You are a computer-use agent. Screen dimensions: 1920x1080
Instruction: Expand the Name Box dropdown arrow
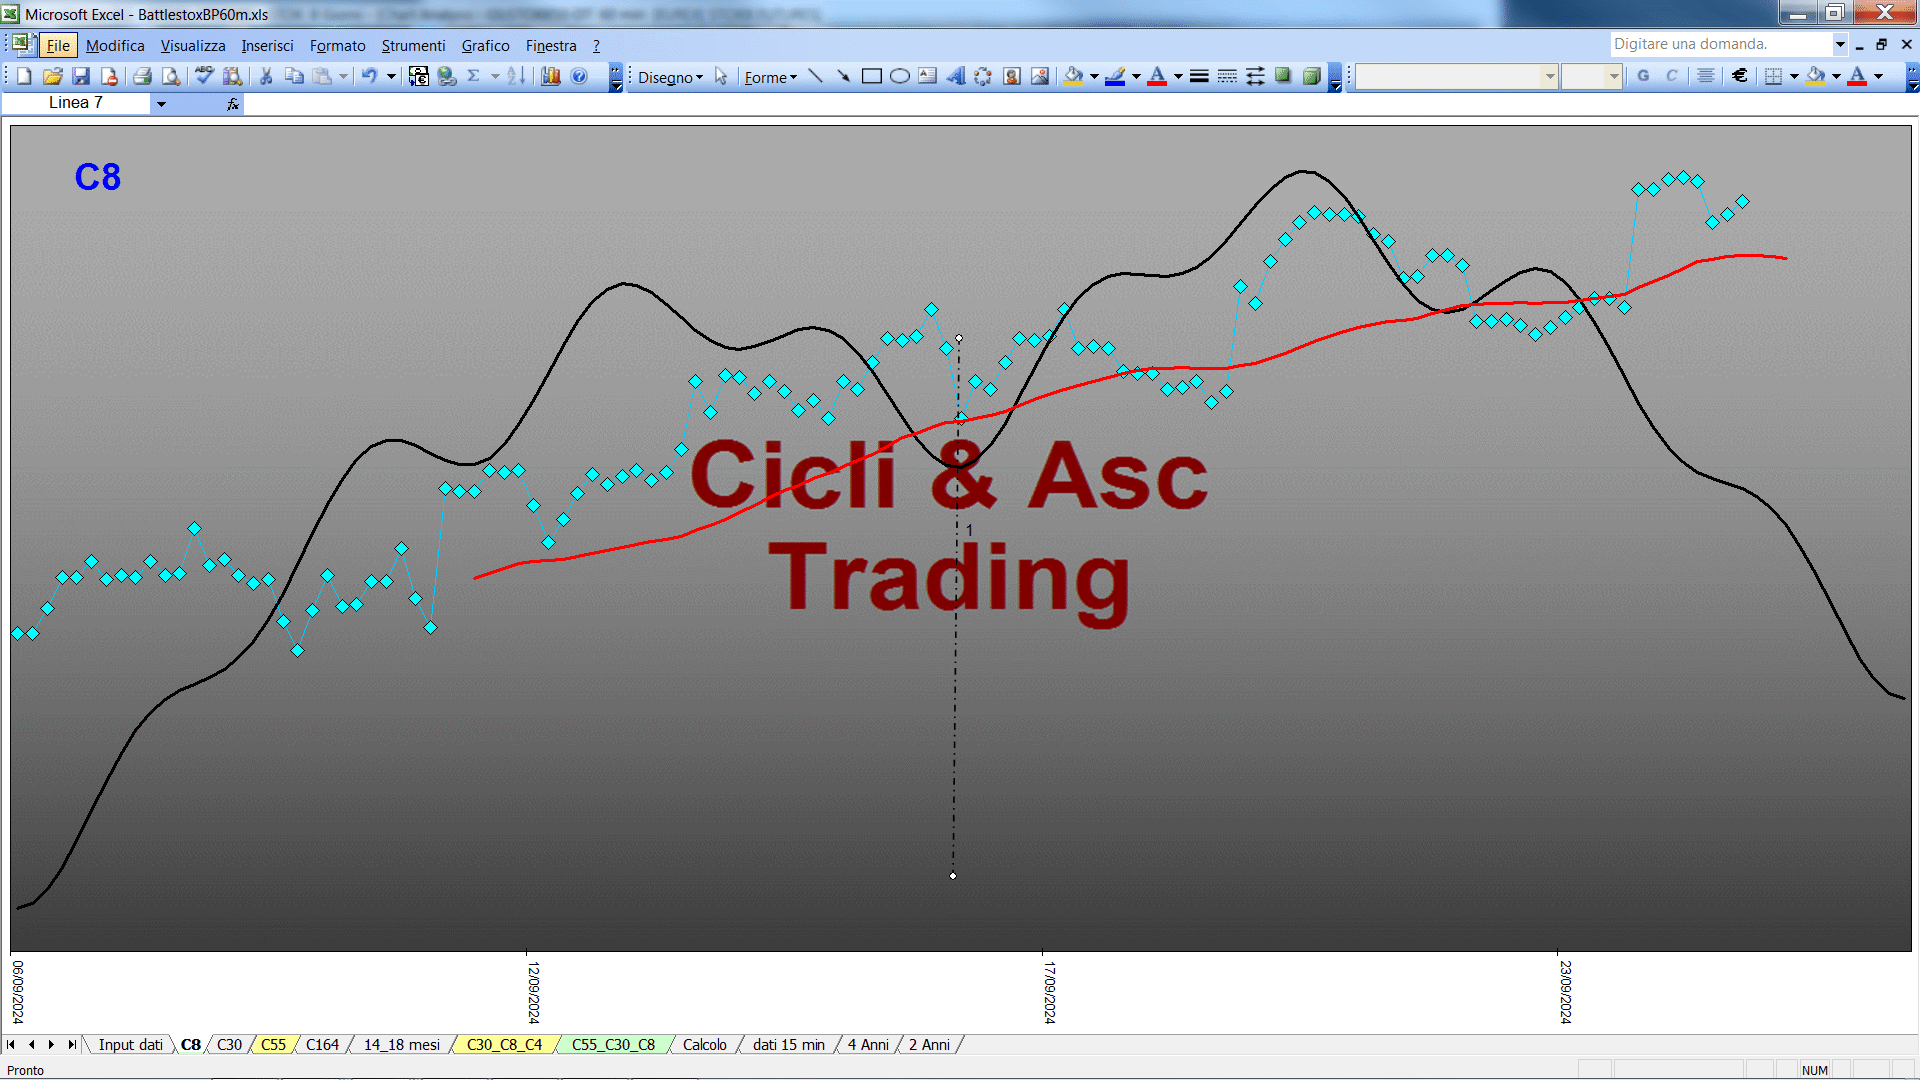pyautogui.click(x=161, y=103)
